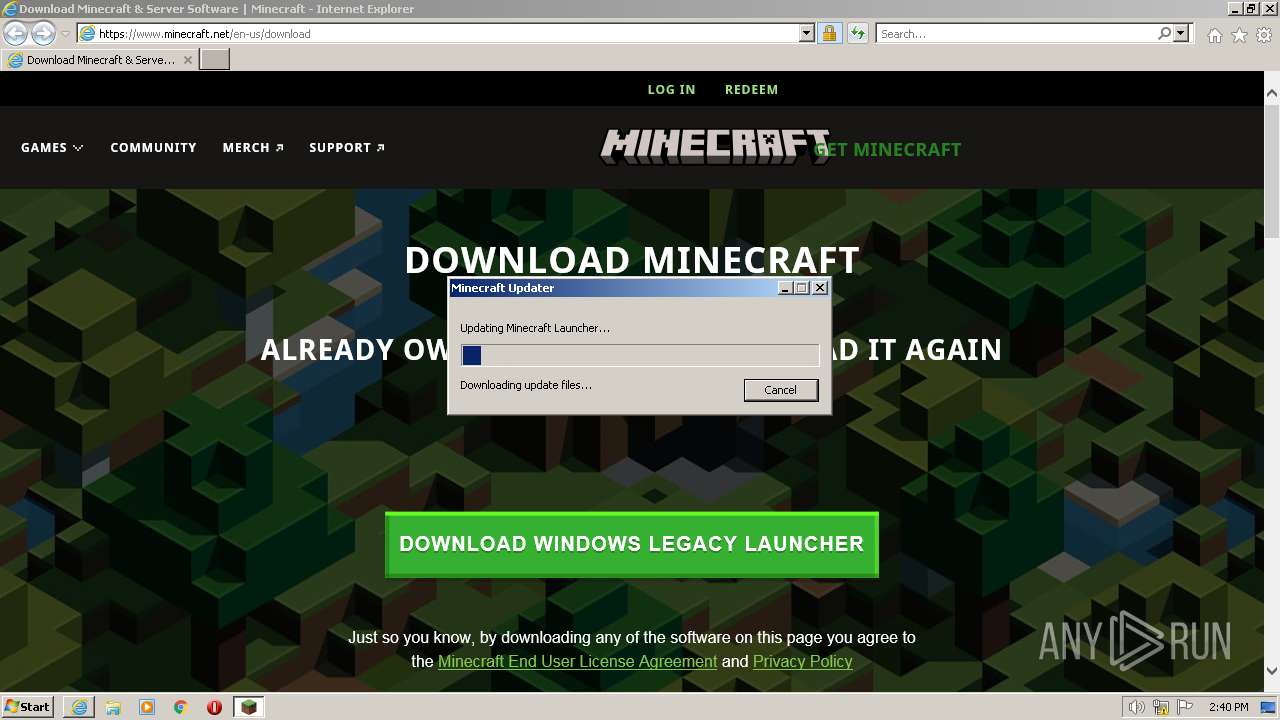Screen dimensions: 1280x720
Task: Click the security lock icon in address bar
Action: point(829,33)
